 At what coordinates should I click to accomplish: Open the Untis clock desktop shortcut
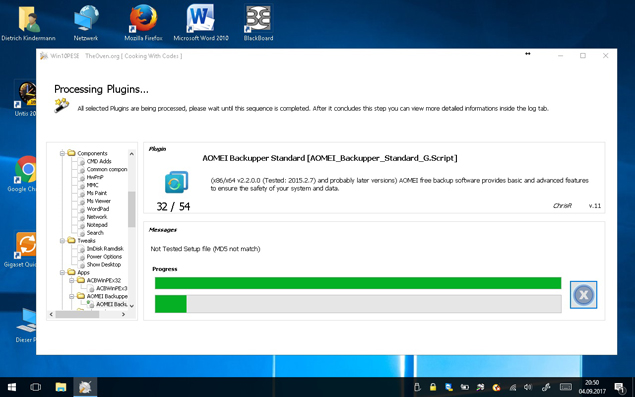pyautogui.click(x=25, y=98)
